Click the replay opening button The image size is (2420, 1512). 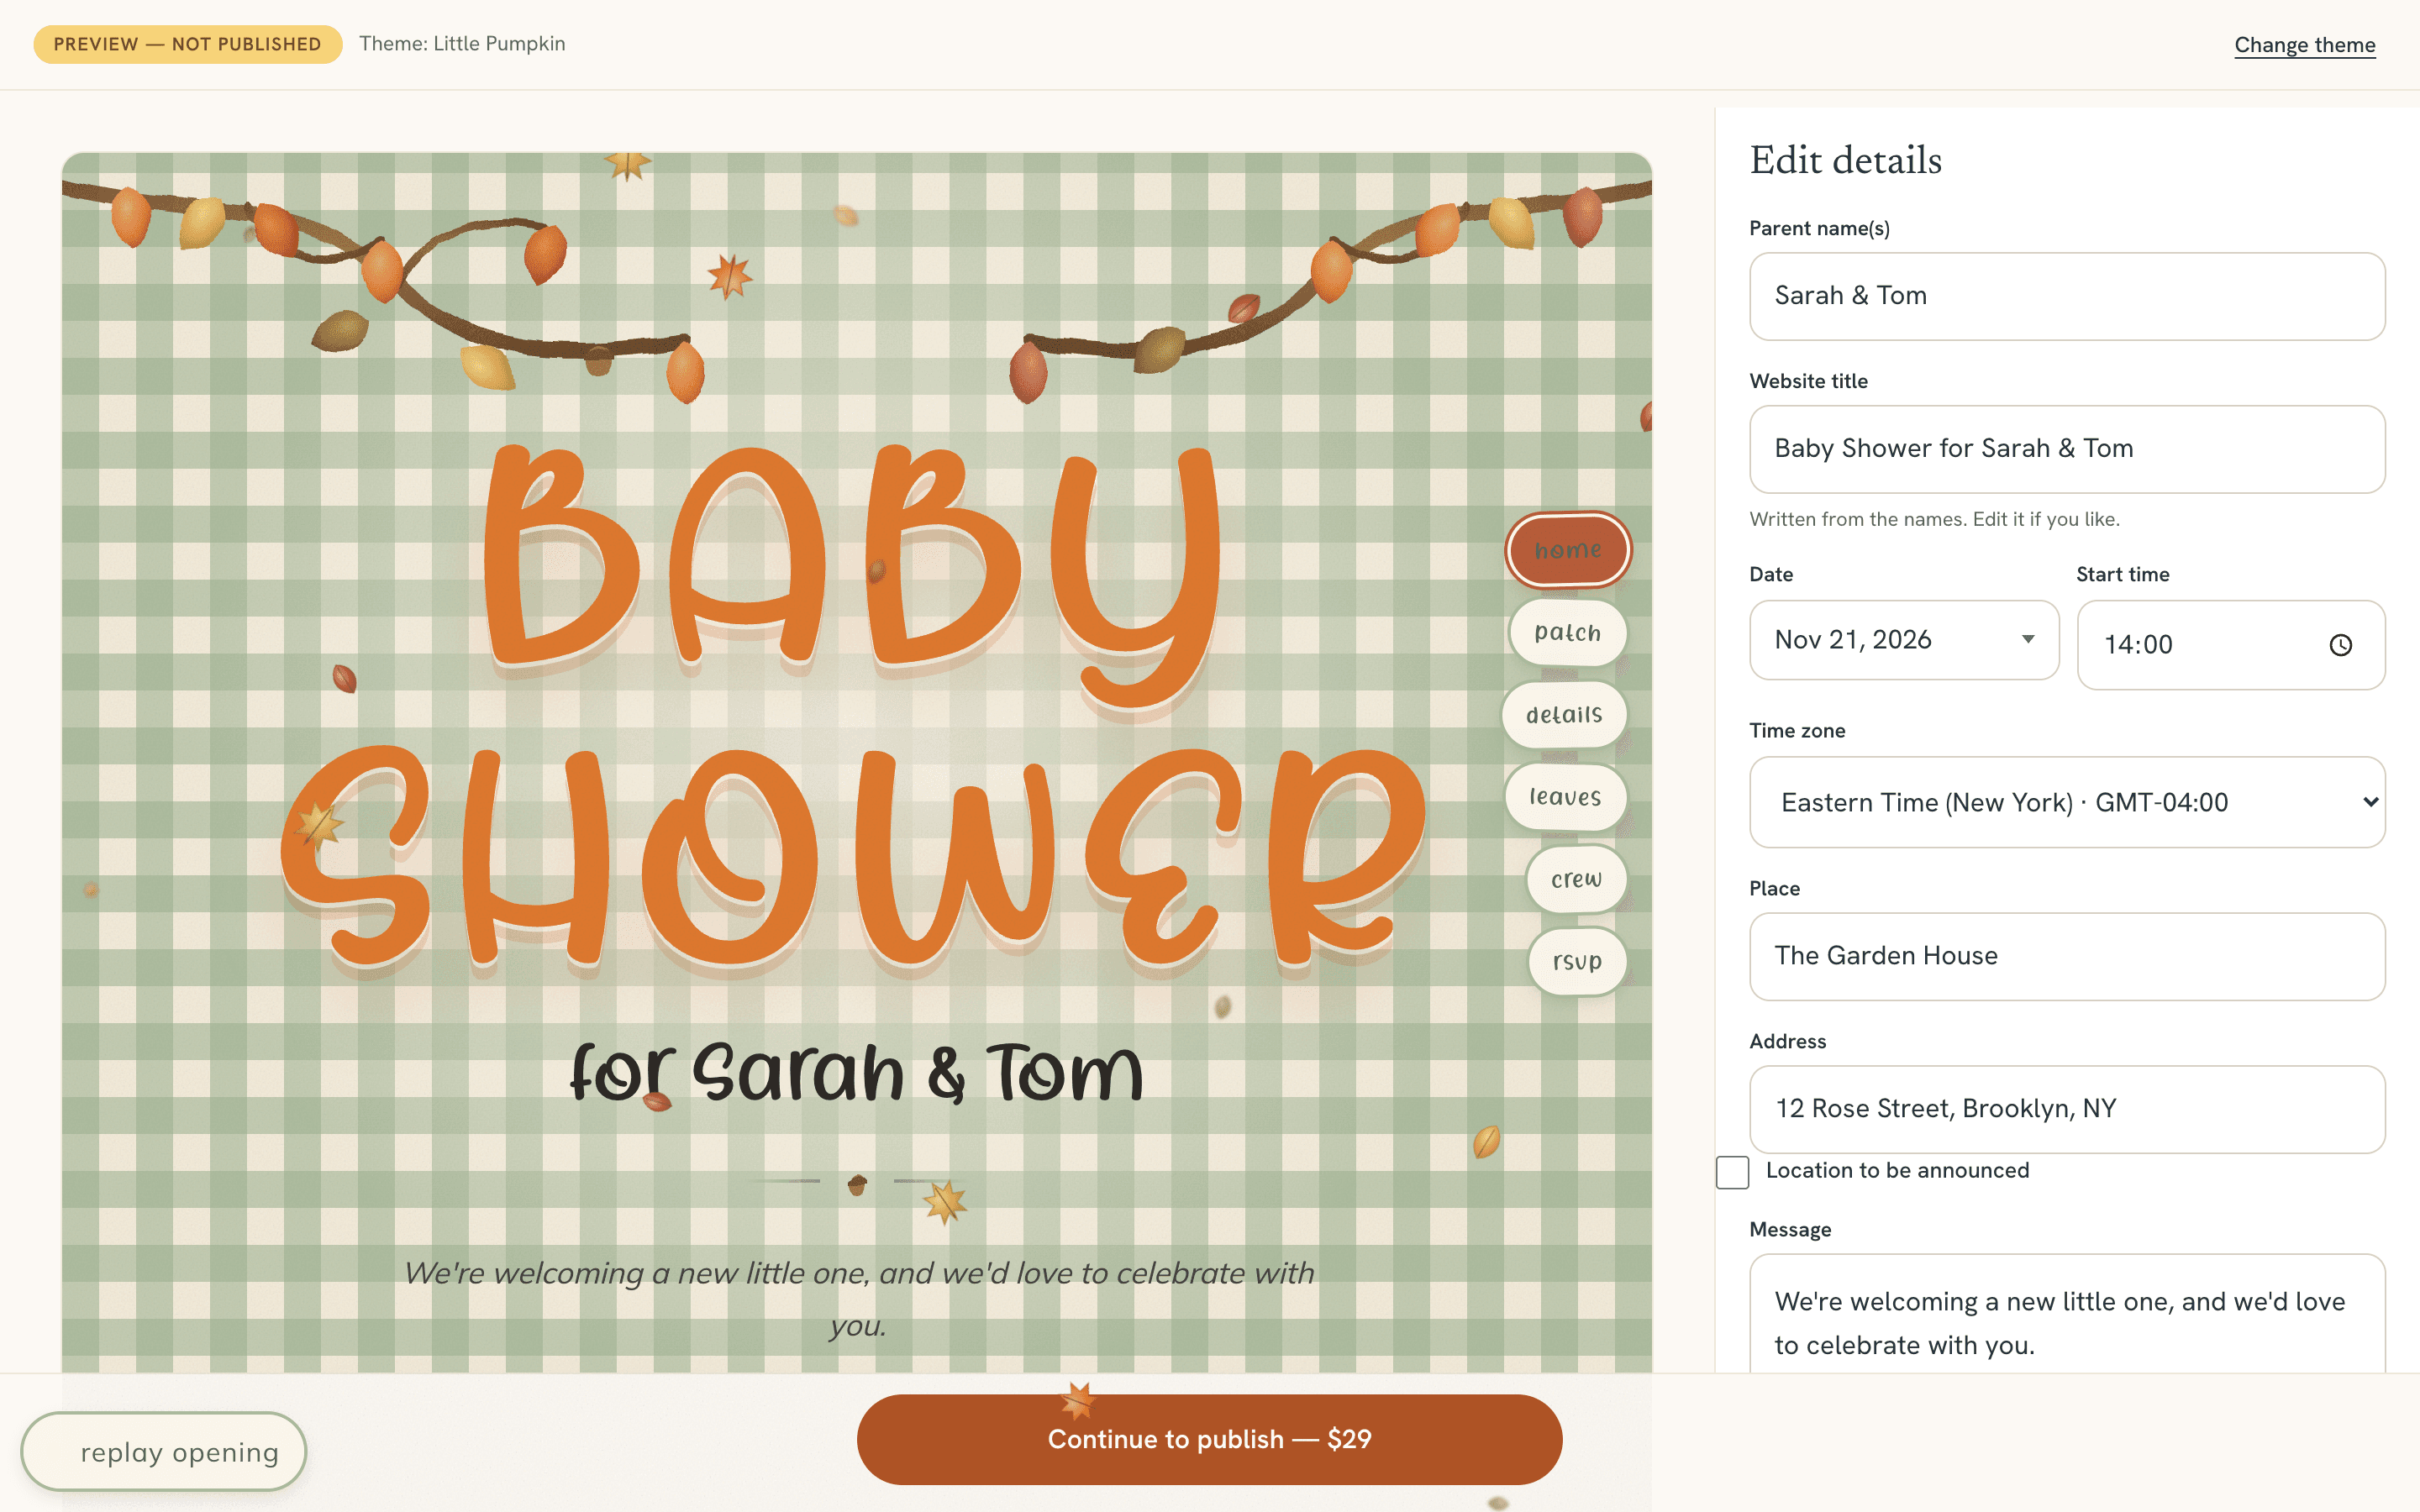pos(164,1452)
